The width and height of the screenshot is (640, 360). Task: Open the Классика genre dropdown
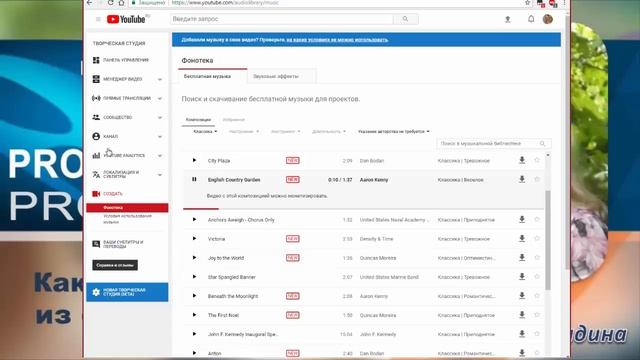coord(205,131)
